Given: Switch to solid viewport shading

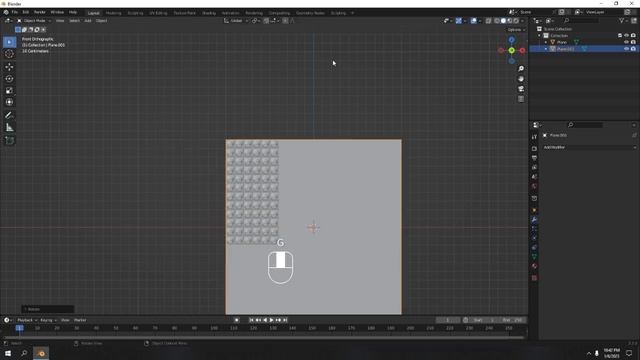Looking at the screenshot, I should (503, 21).
